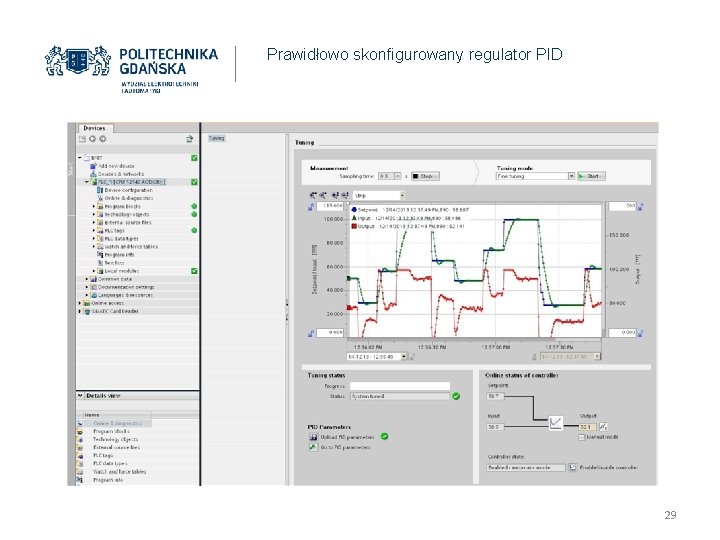
Task: Click the measurement Stop button
Action: (425, 176)
